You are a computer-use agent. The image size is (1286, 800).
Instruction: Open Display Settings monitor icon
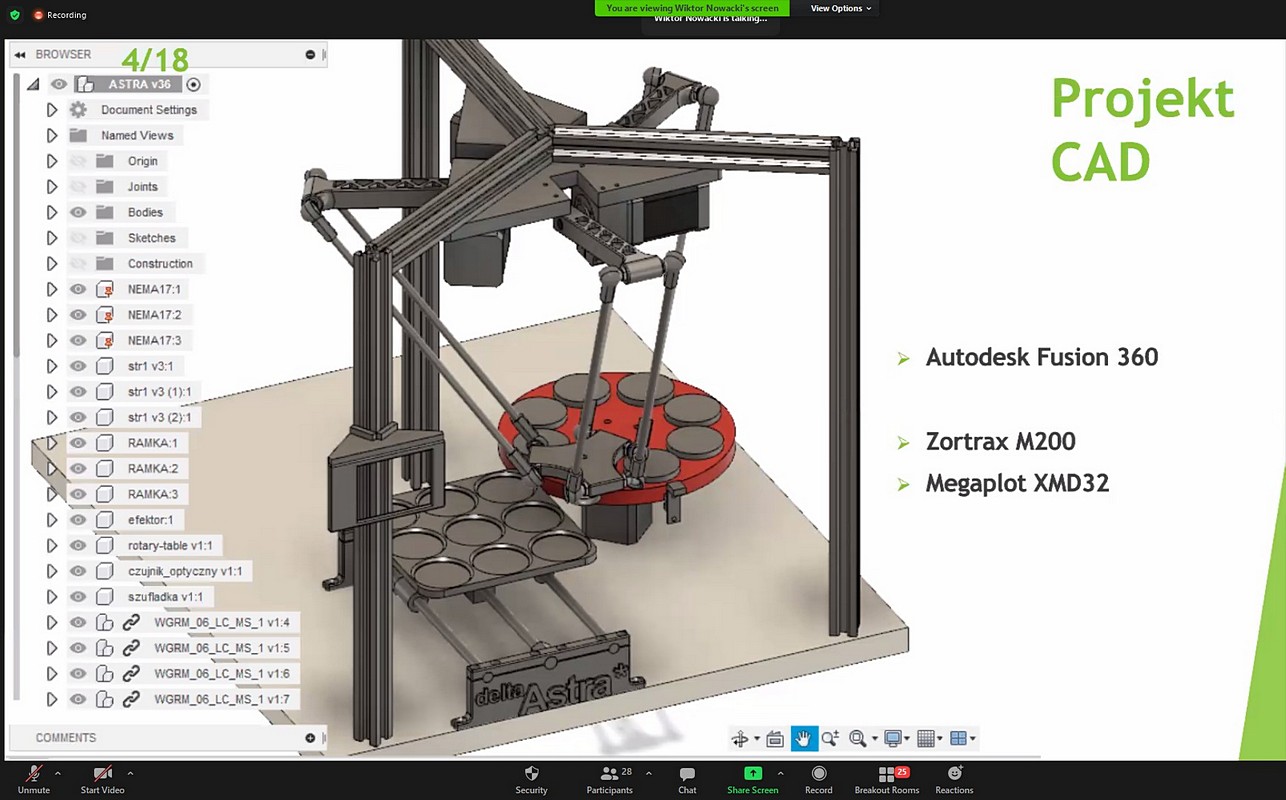coord(893,739)
